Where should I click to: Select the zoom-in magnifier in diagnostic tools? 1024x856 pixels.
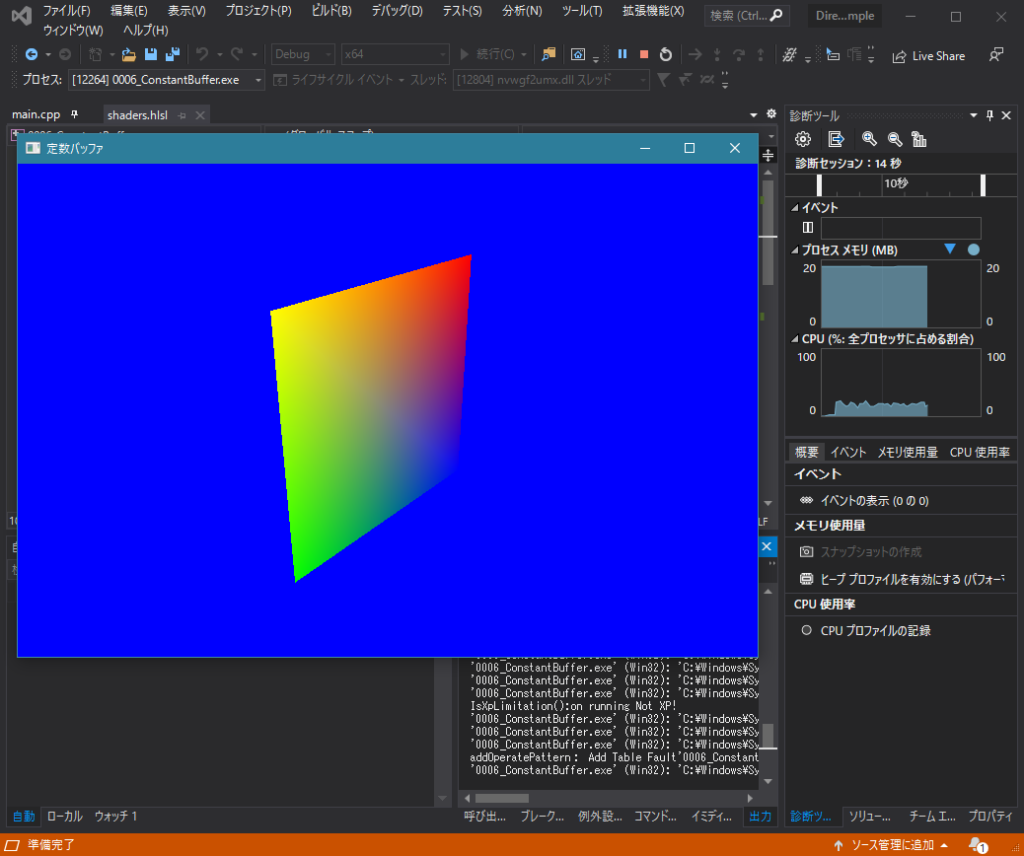click(866, 139)
